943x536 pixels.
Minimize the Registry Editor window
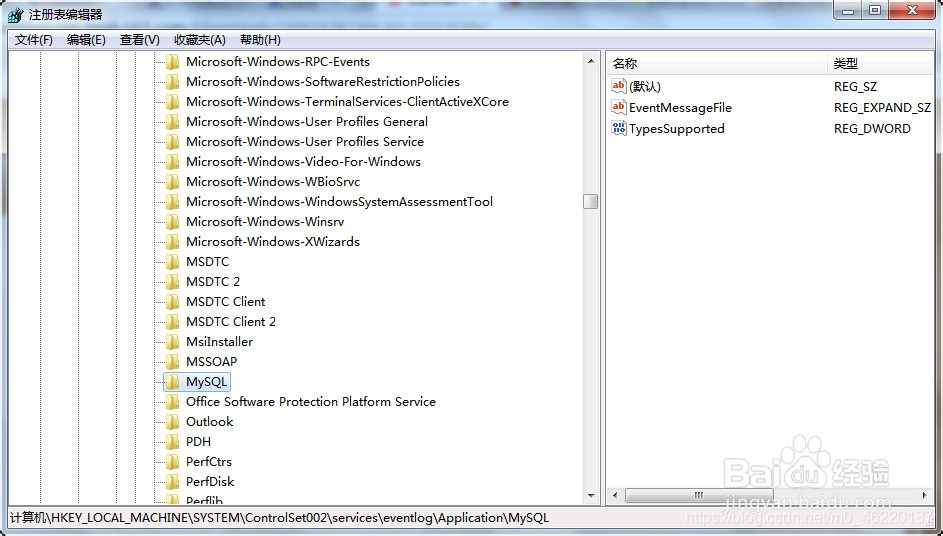[848, 10]
